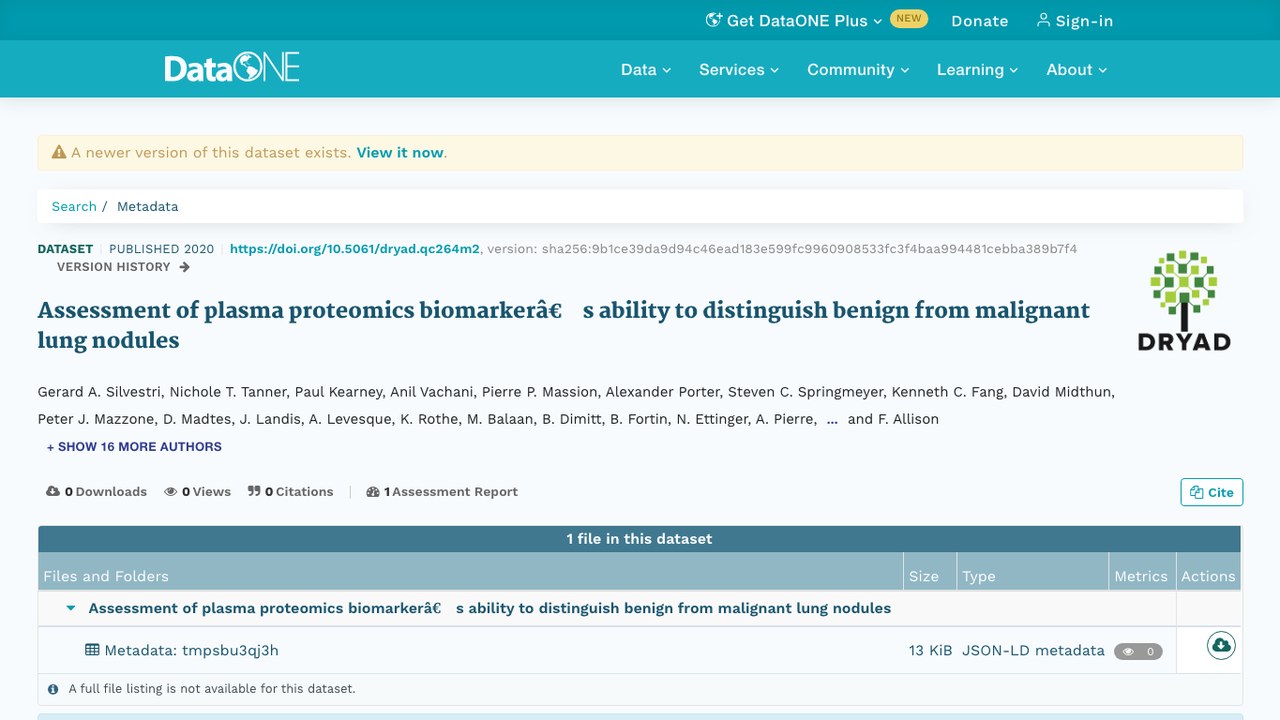Click the metadata table icon beside tmpsbu3qj3h
The image size is (1280, 720).
(x=92, y=650)
